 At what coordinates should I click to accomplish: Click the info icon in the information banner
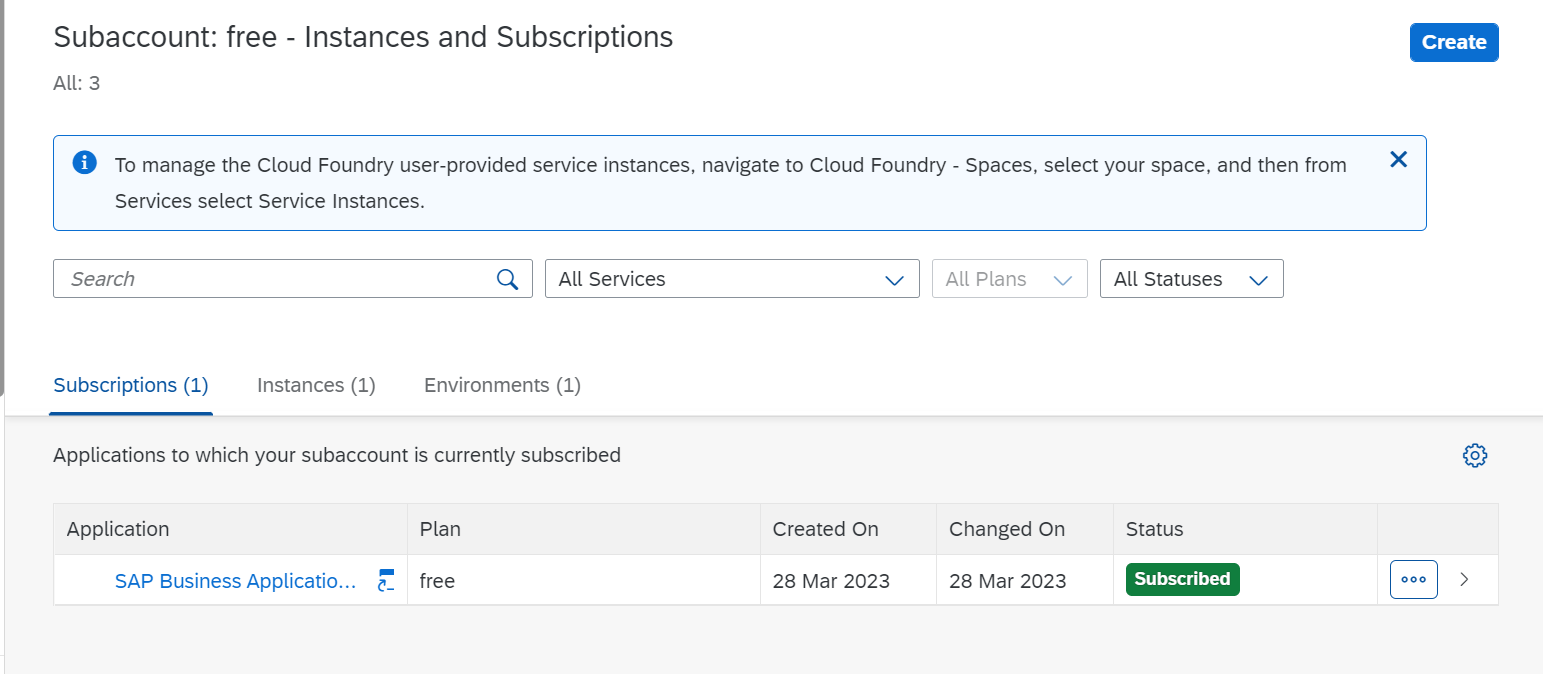[x=84, y=162]
